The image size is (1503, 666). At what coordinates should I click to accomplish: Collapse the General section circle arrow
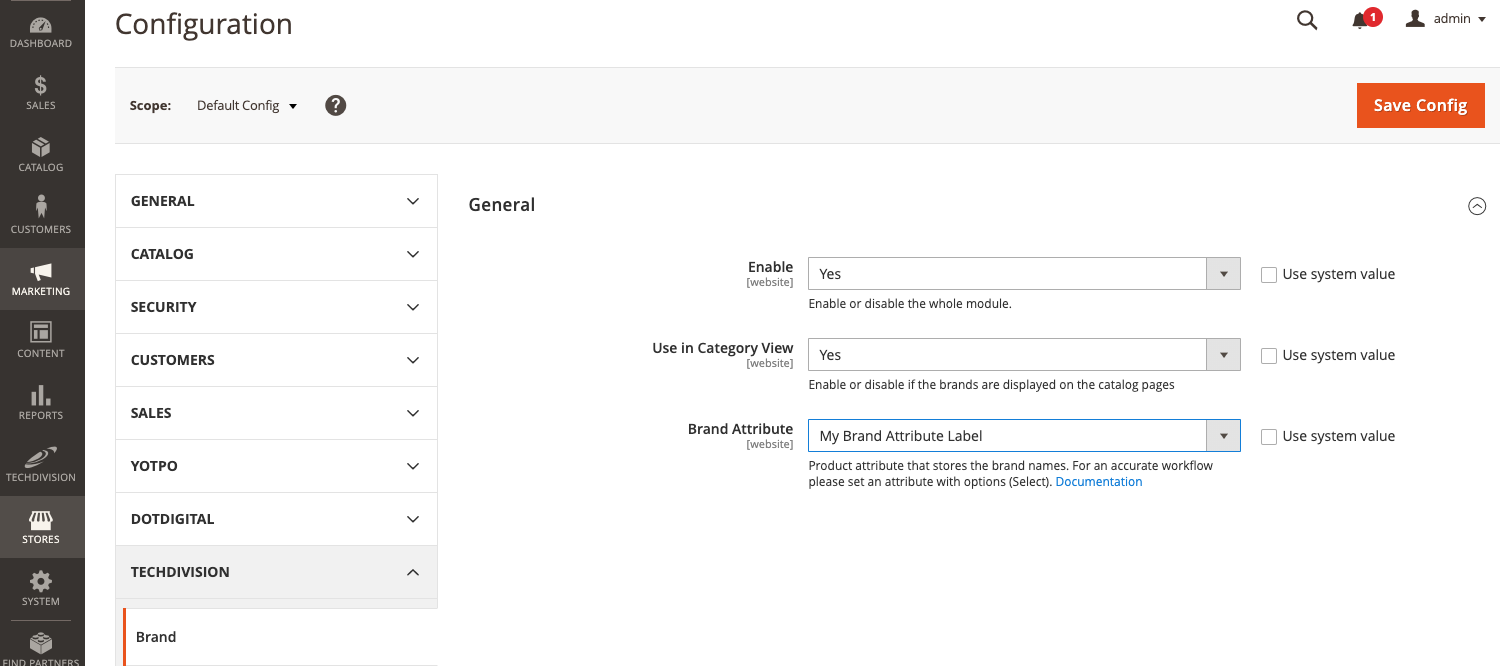(x=1477, y=206)
